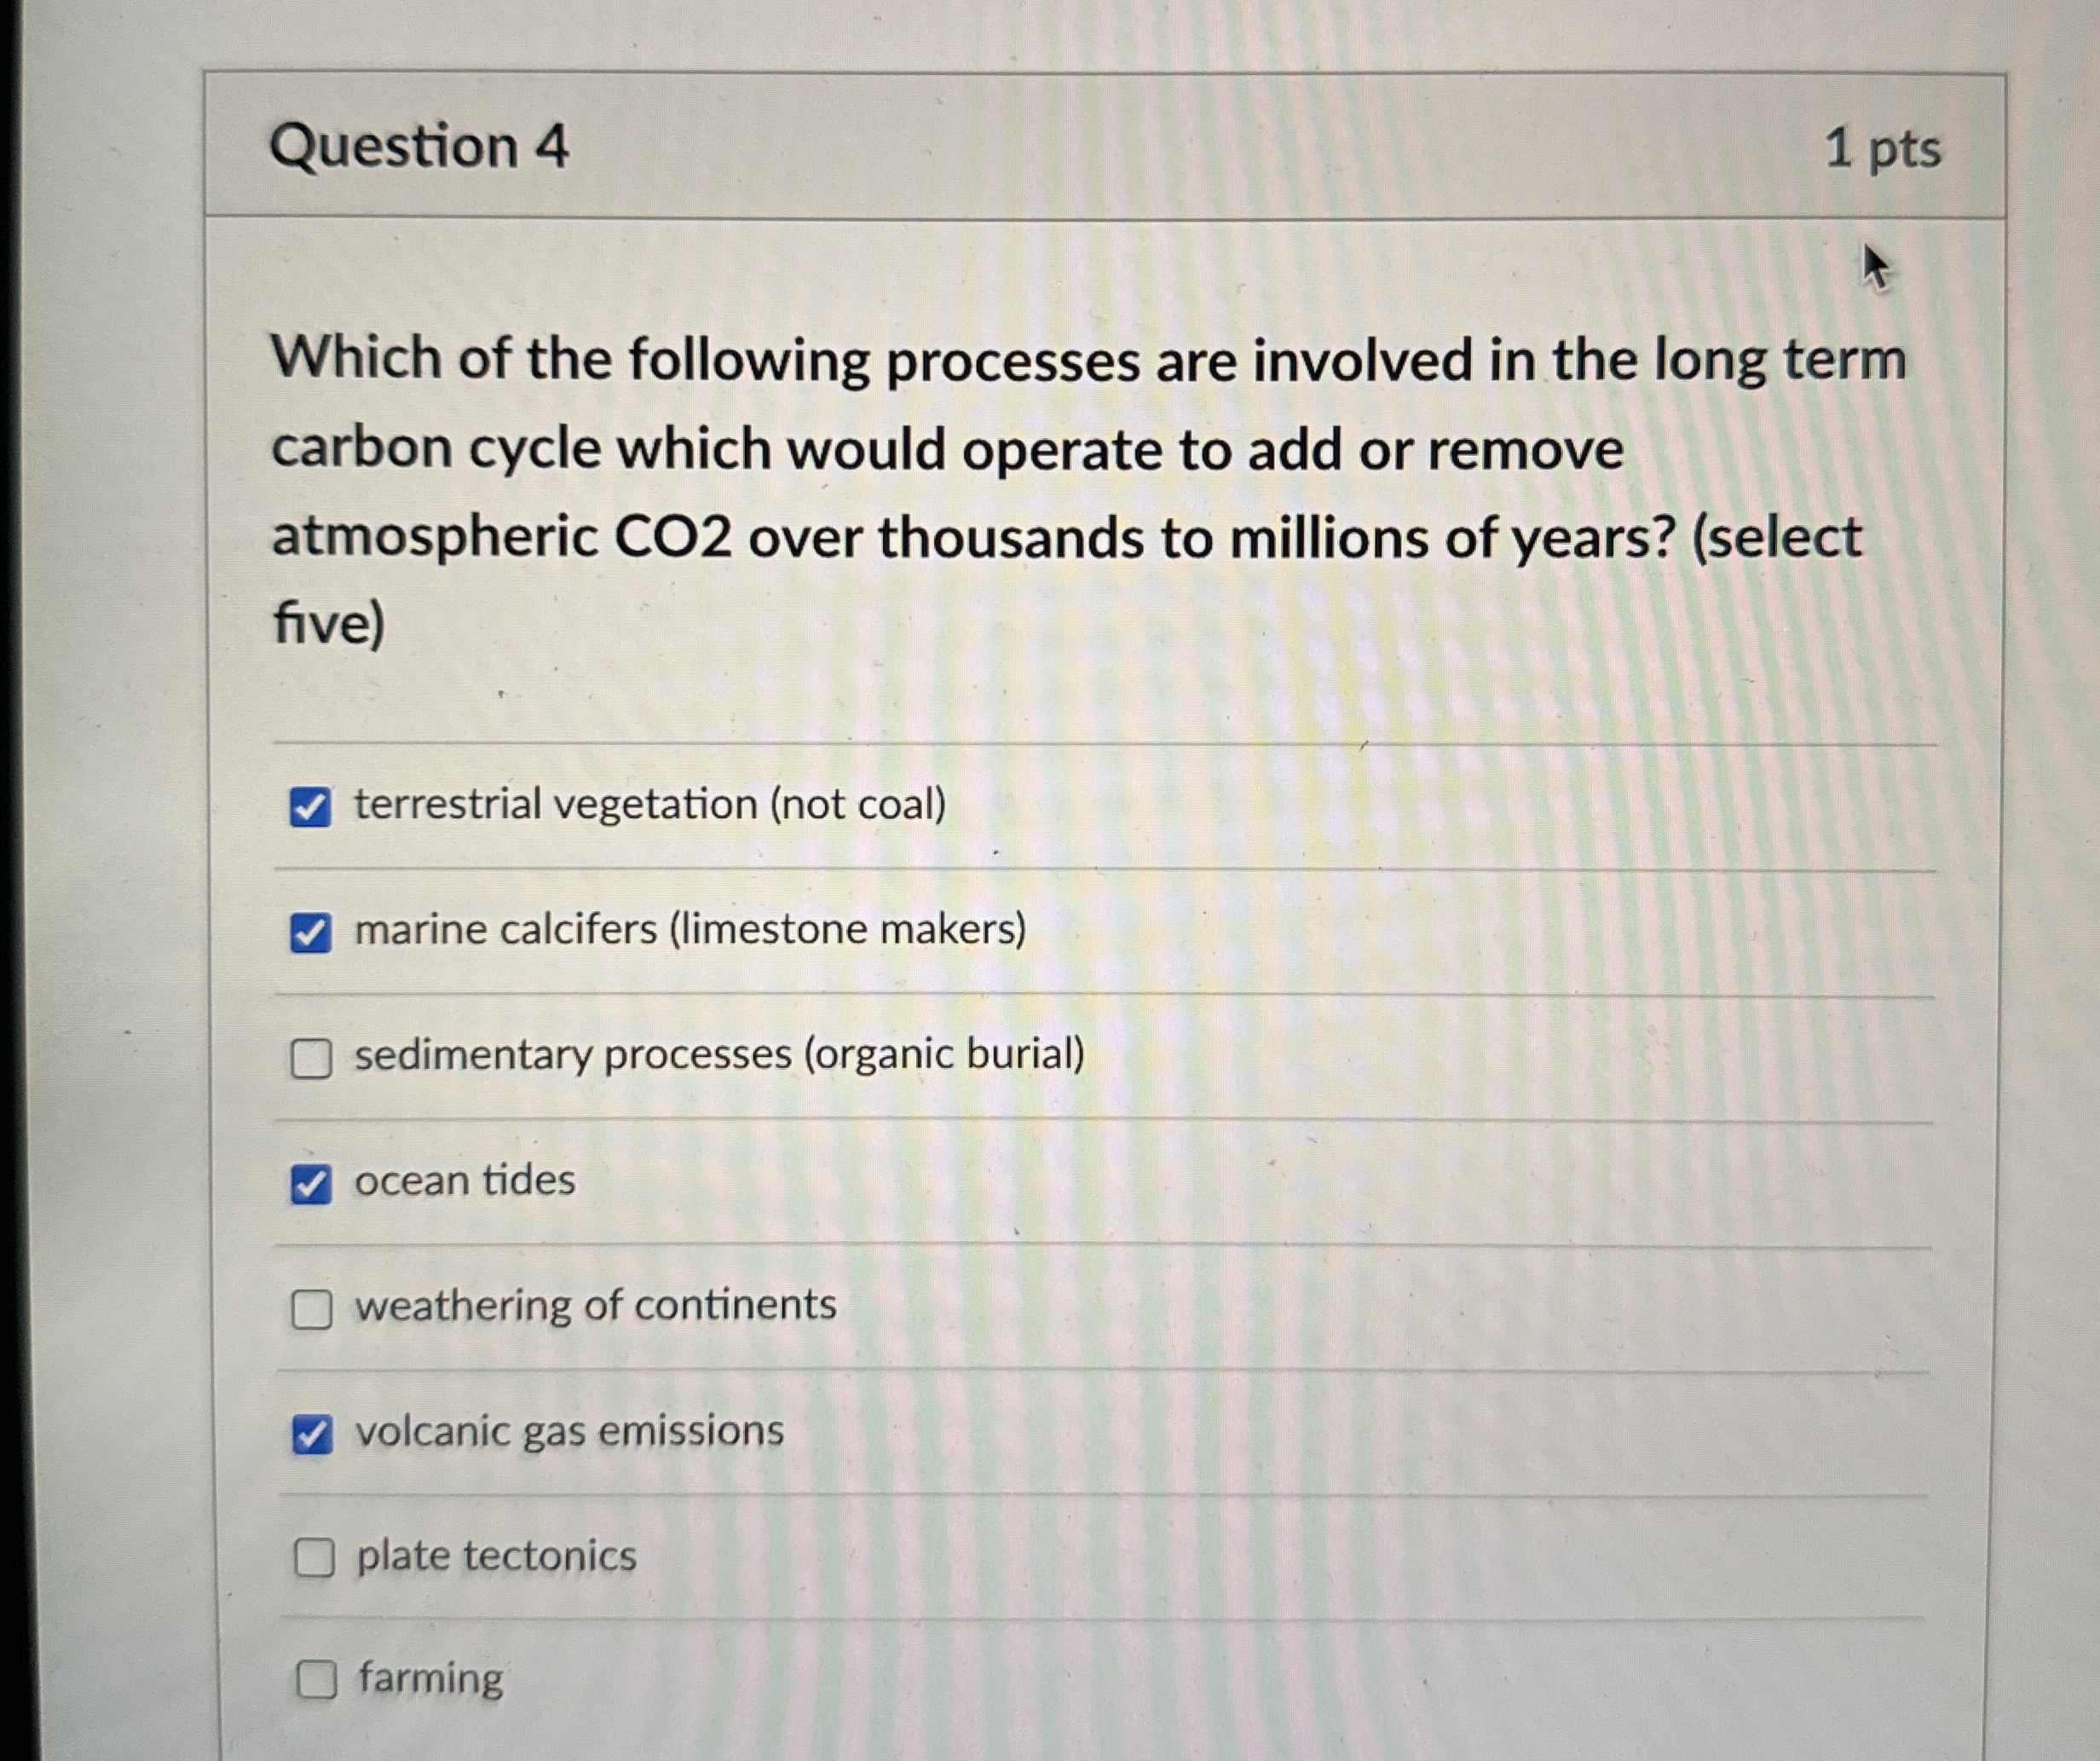This screenshot has width=2100, height=1761.
Task: Click the marine calcifers label text
Action: (x=690, y=930)
